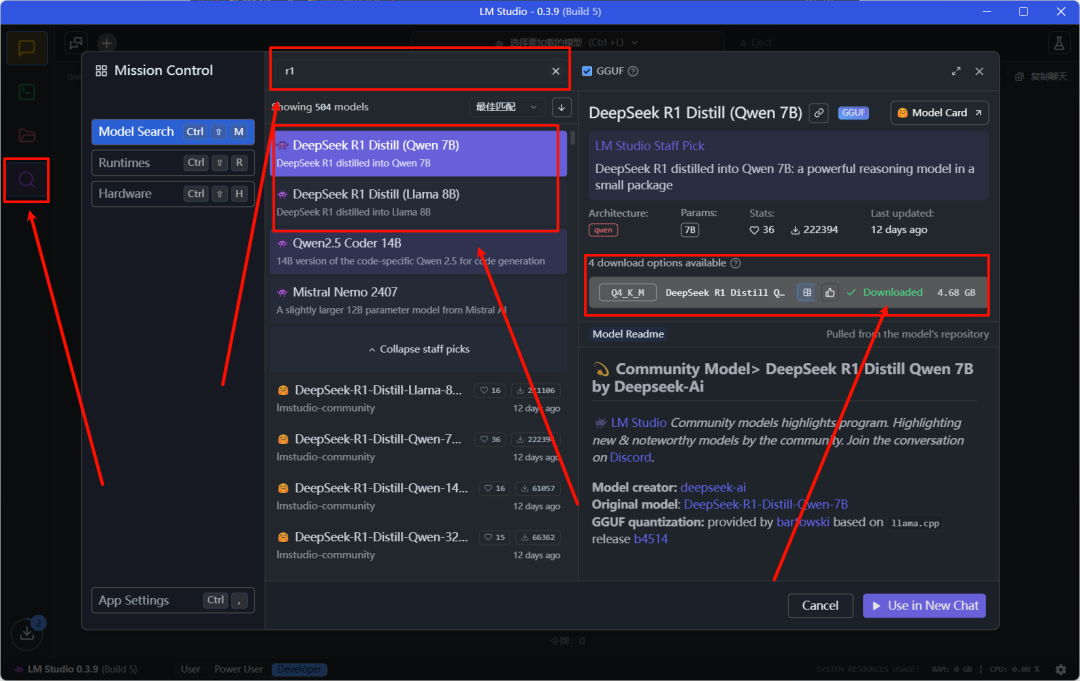
Task: Copy the model link via the chain icon
Action: tap(818, 113)
